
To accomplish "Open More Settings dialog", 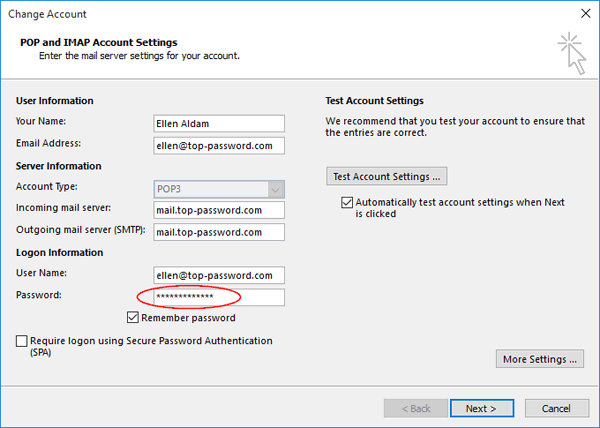I will pos(540,359).
